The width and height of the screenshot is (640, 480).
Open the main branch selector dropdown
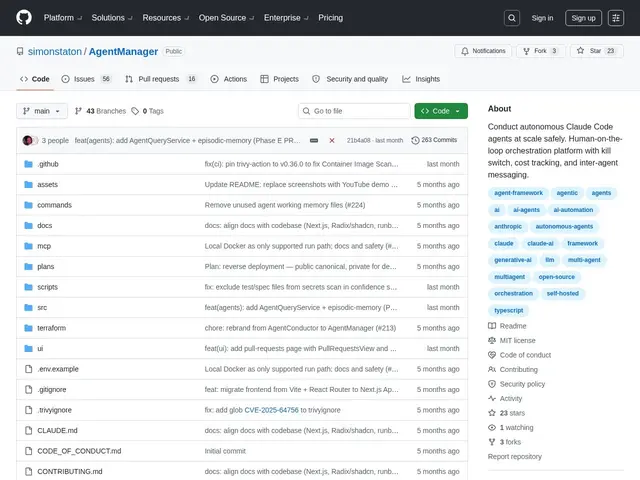pyautogui.click(x=42, y=111)
